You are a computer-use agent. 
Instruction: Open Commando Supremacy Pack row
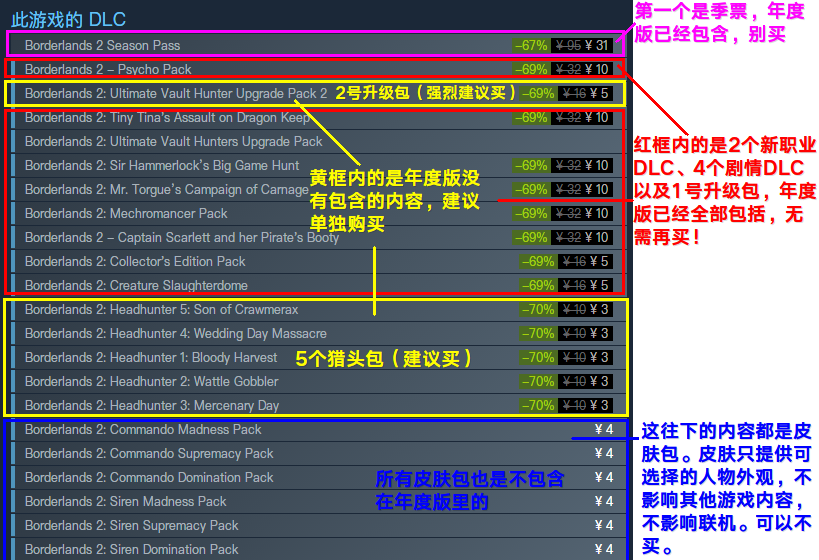(x=319, y=454)
